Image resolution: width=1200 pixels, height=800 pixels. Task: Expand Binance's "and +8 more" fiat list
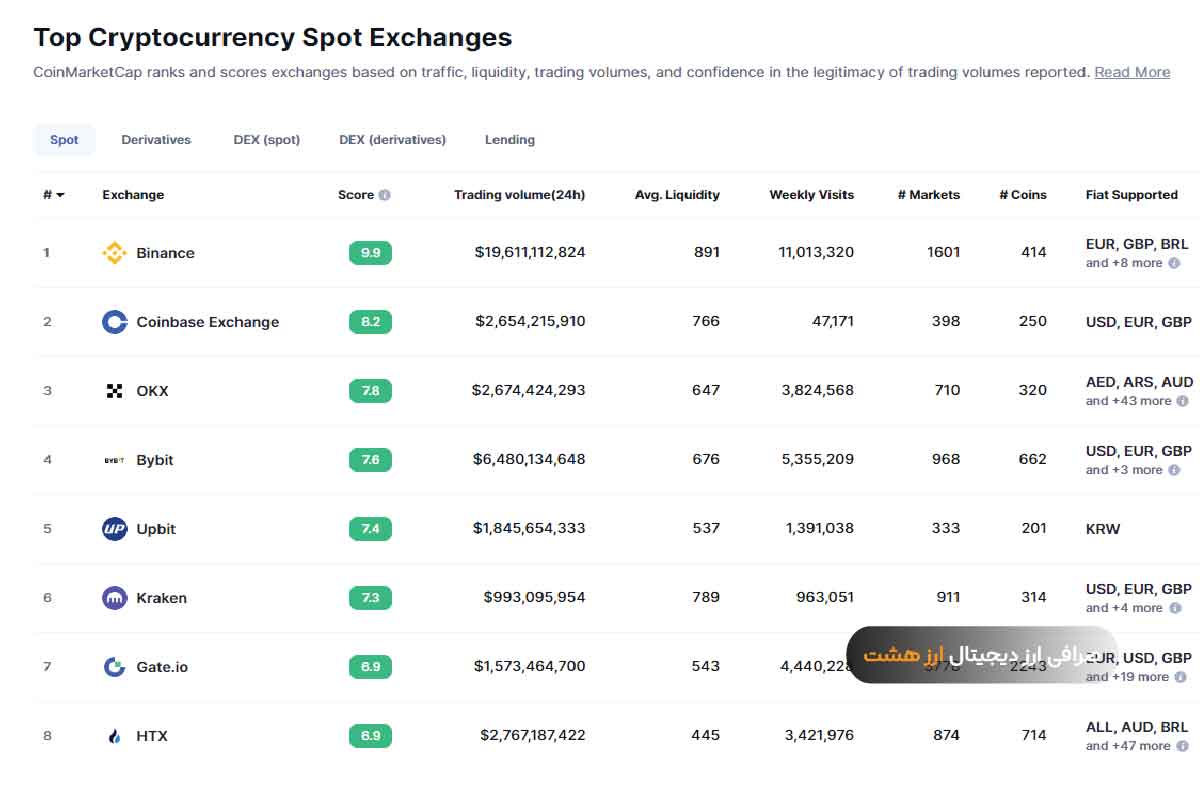[1125, 263]
